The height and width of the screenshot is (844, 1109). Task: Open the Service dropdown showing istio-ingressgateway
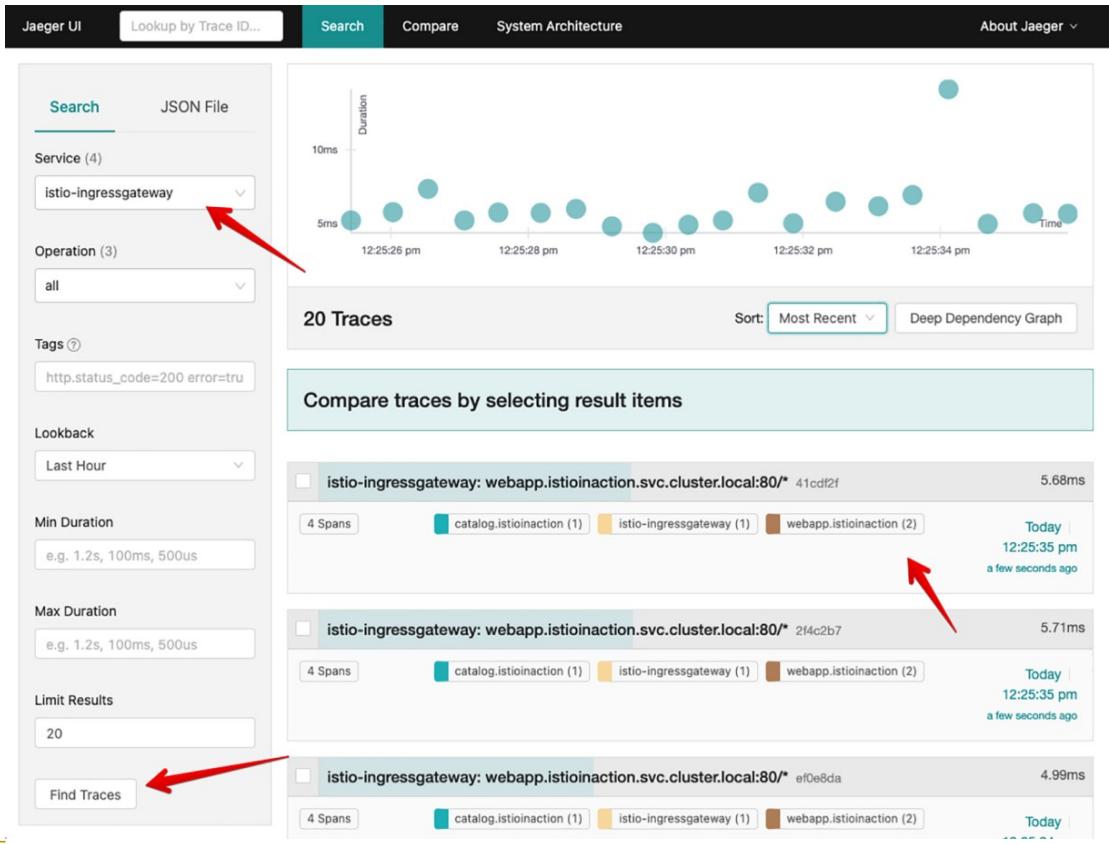144,193
